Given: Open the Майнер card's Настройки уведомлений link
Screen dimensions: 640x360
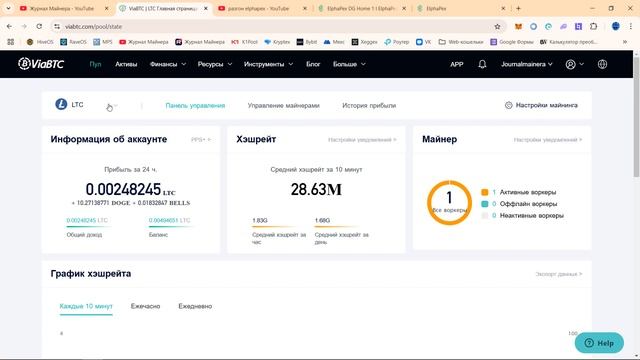Looking at the screenshot, I should [x=548, y=140].
